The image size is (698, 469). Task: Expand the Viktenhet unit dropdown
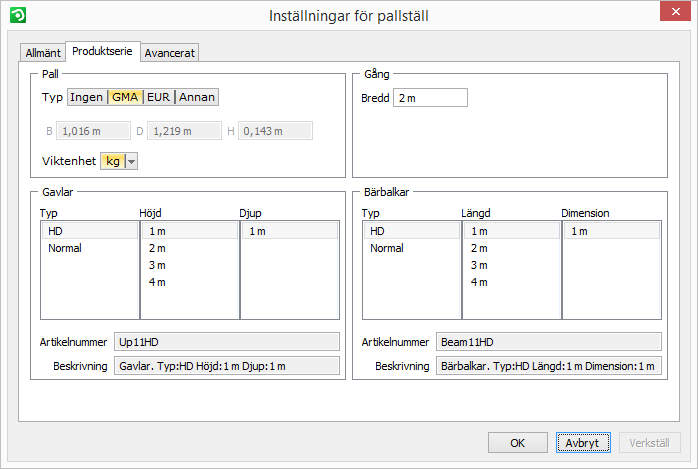(x=132, y=161)
